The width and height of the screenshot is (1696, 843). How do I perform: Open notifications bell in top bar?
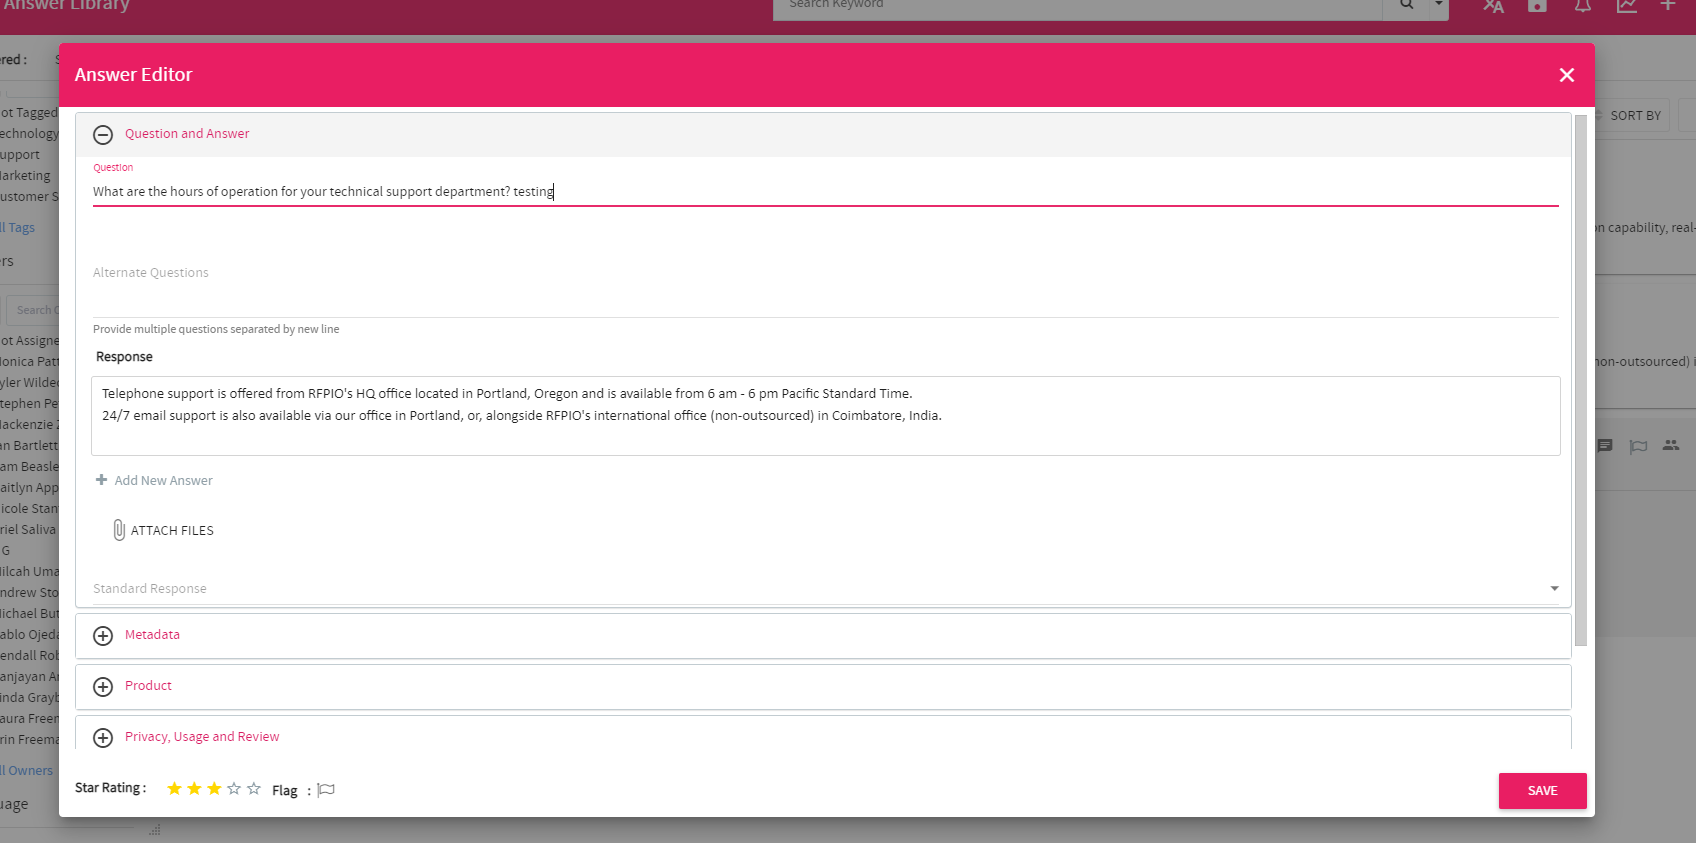pyautogui.click(x=1582, y=6)
